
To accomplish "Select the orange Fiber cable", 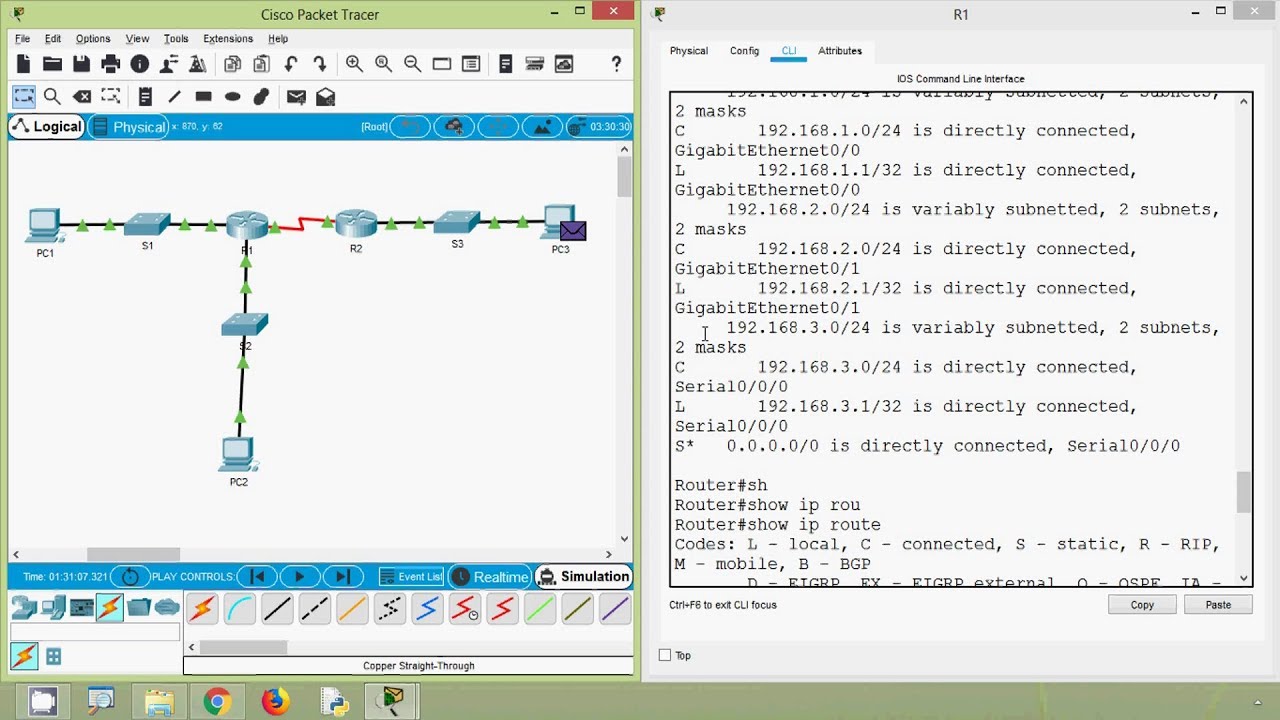I will [352, 608].
